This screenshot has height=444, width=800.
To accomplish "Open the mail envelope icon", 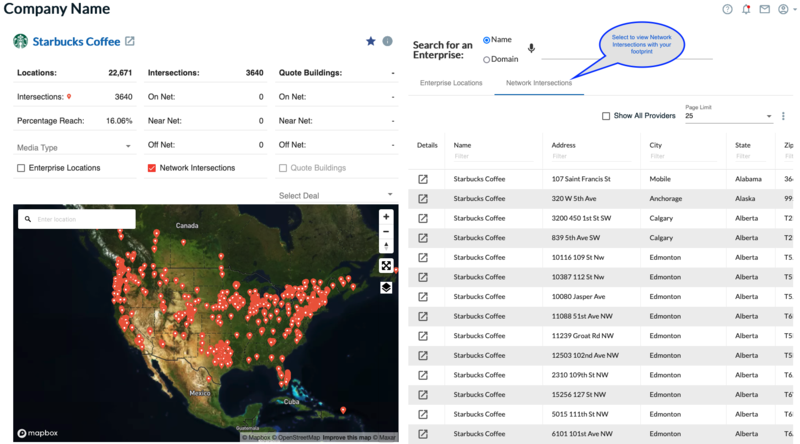I will point(765,9).
